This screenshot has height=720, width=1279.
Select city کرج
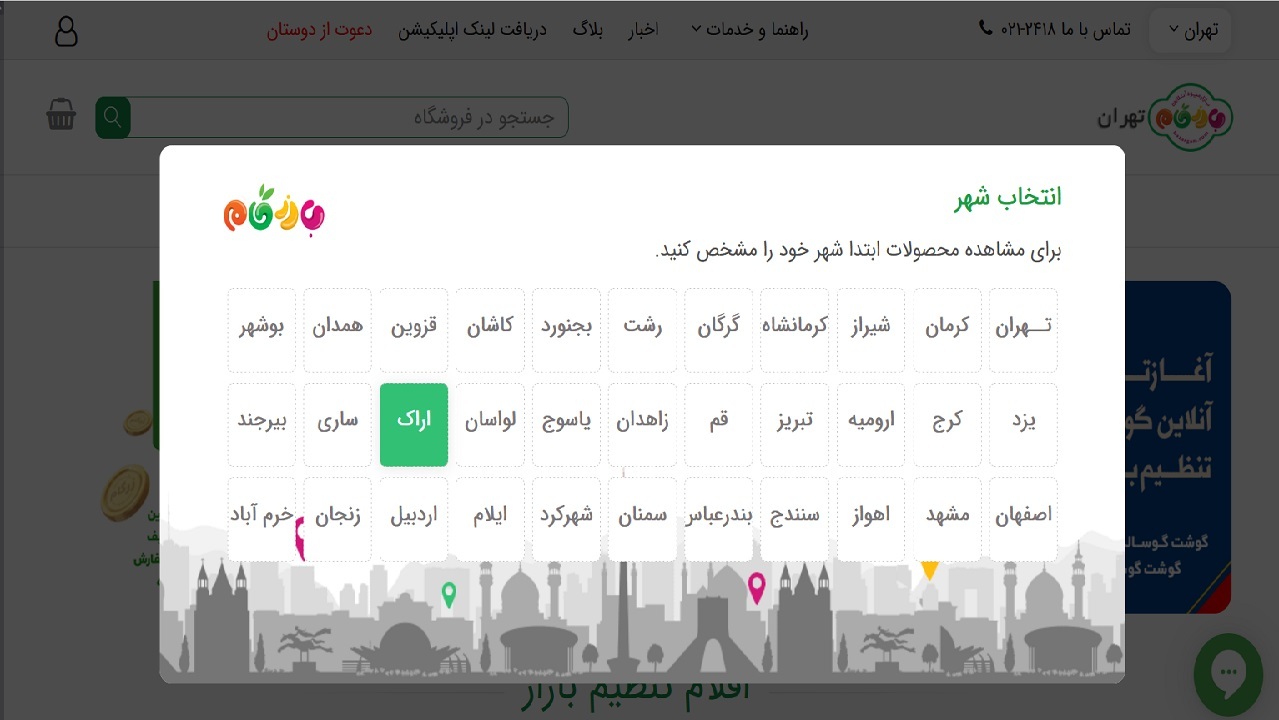tap(947, 425)
